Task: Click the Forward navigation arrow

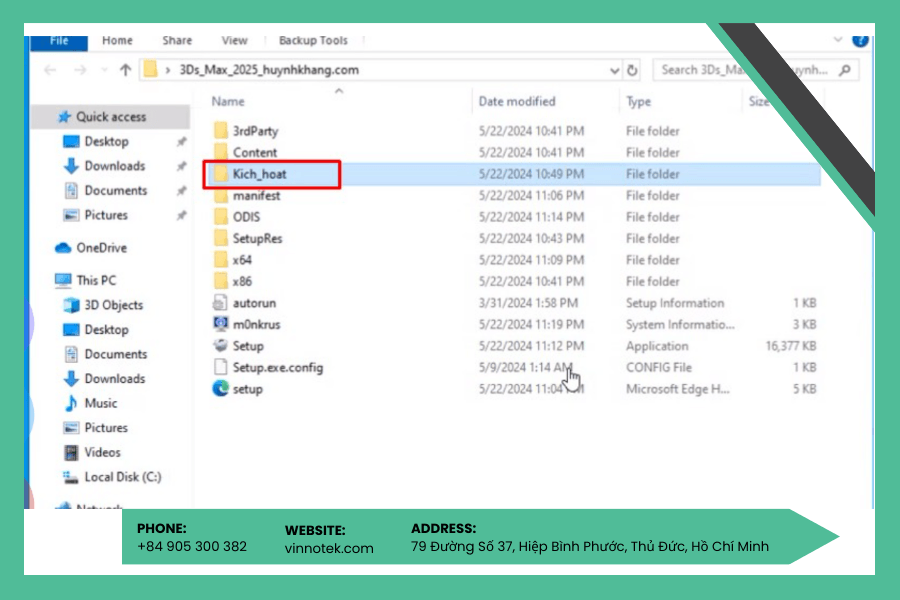Action: [x=80, y=70]
